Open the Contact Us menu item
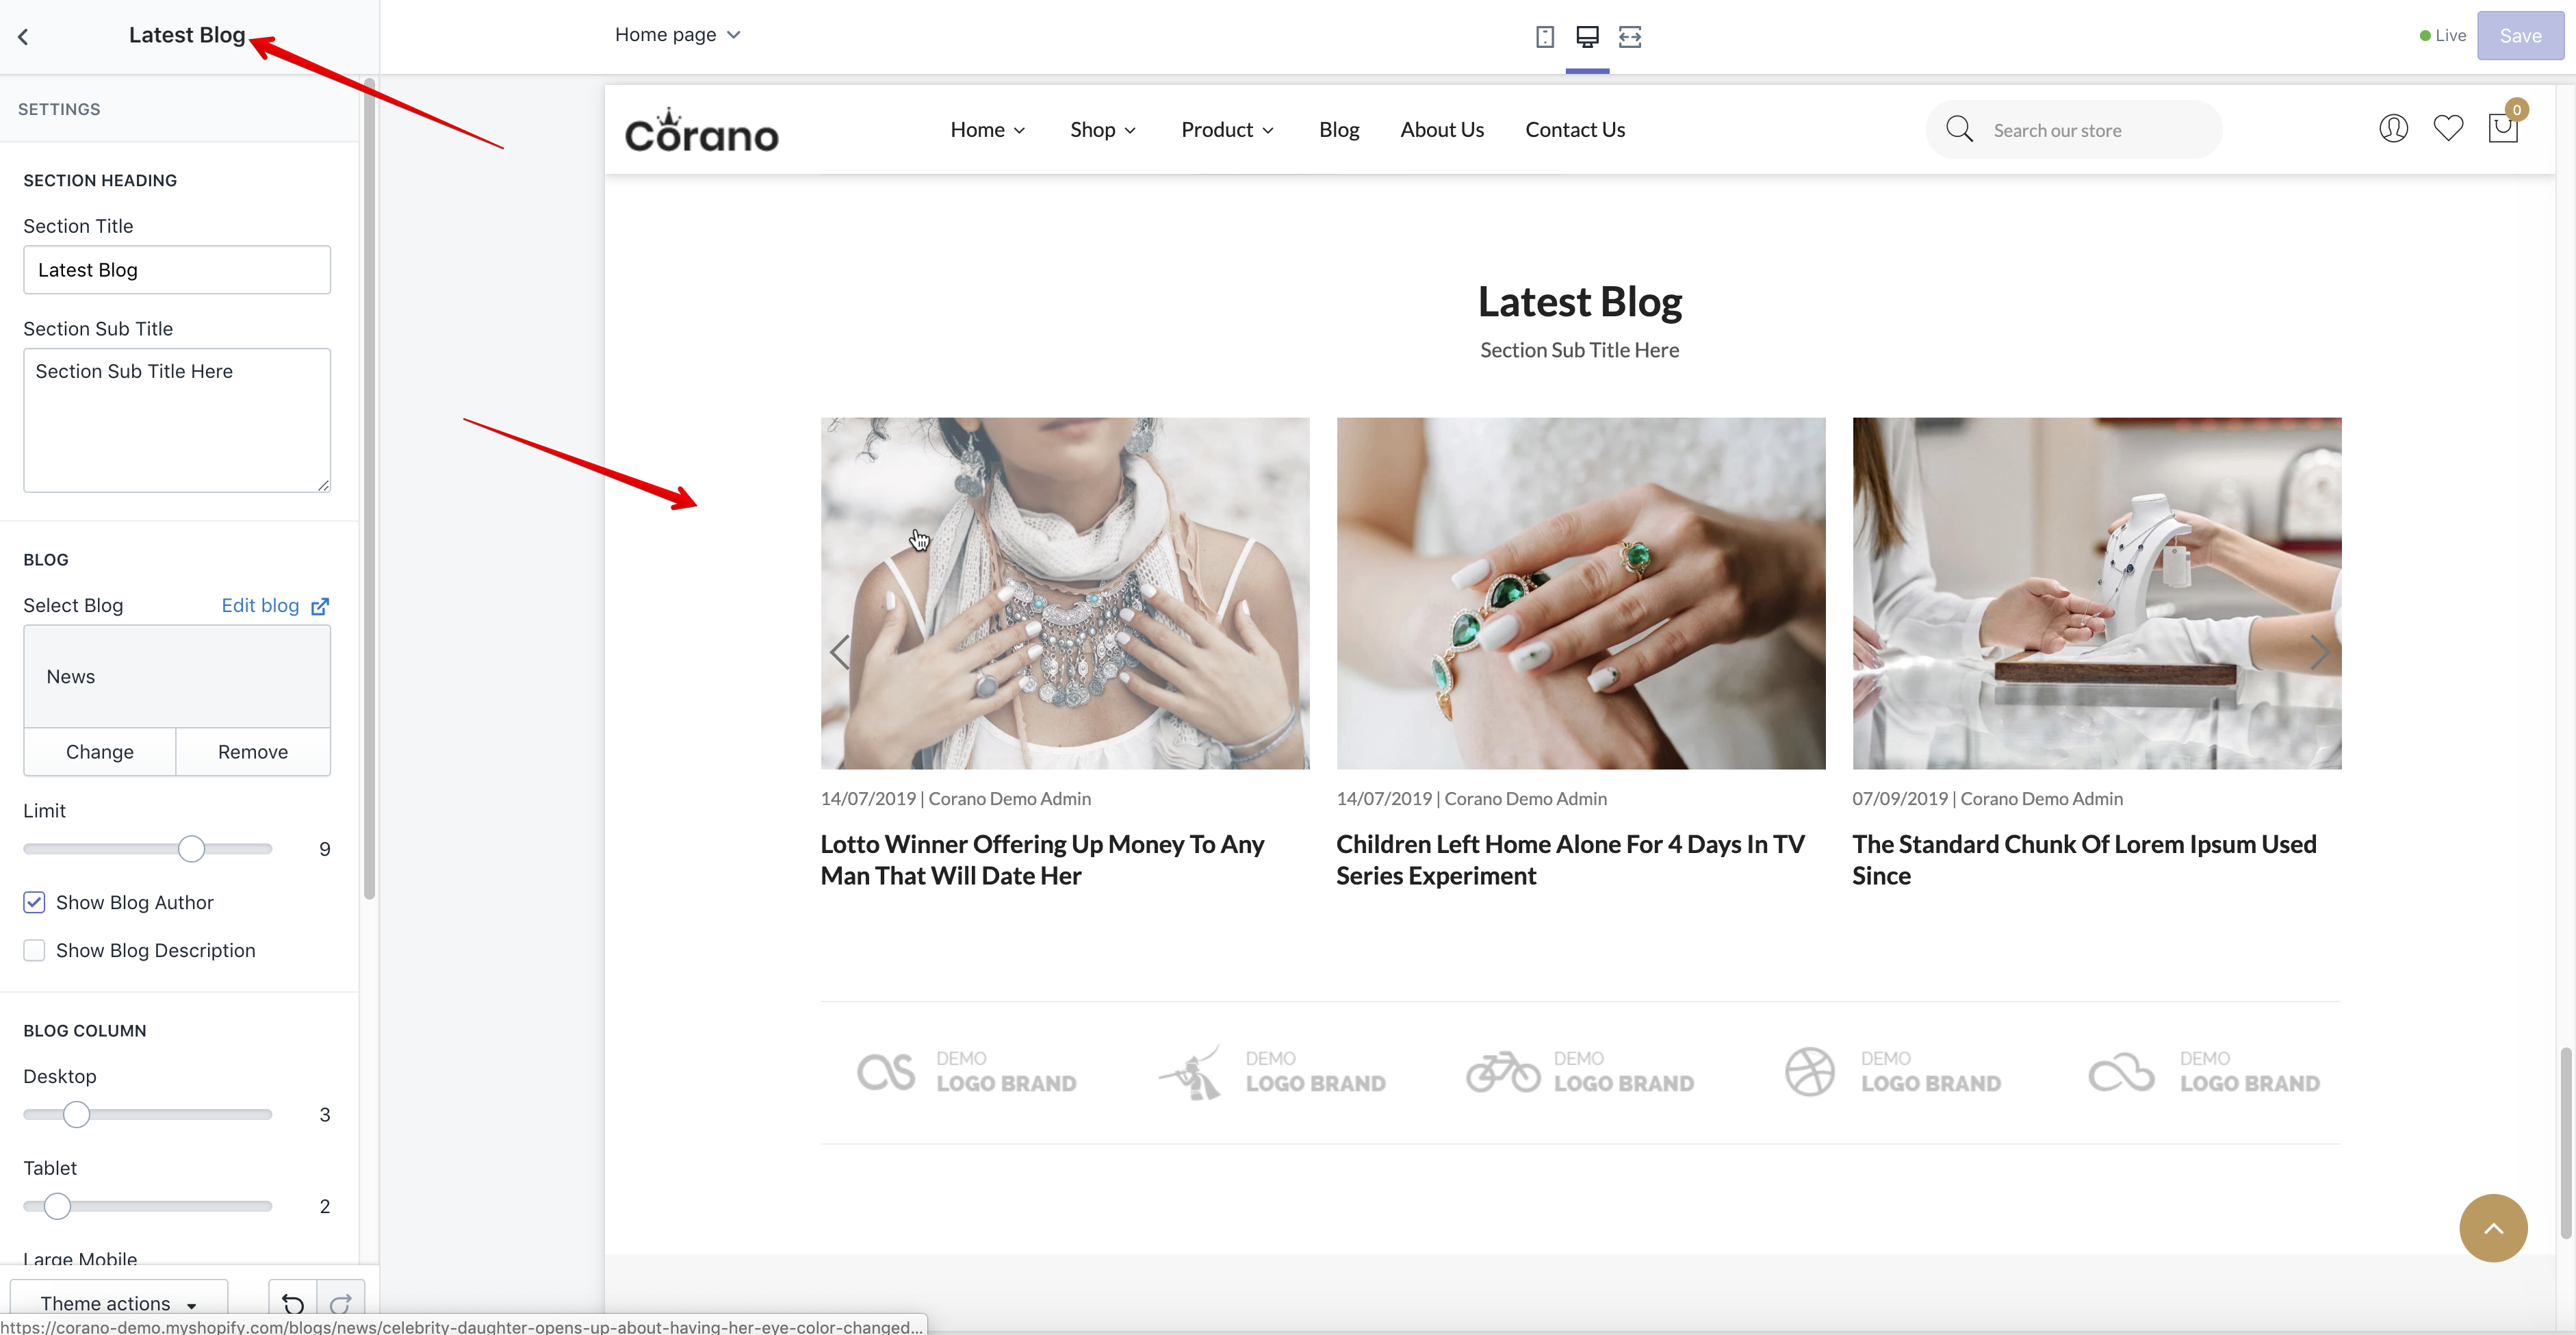Screen dimensions: 2576x1335 [1574, 130]
